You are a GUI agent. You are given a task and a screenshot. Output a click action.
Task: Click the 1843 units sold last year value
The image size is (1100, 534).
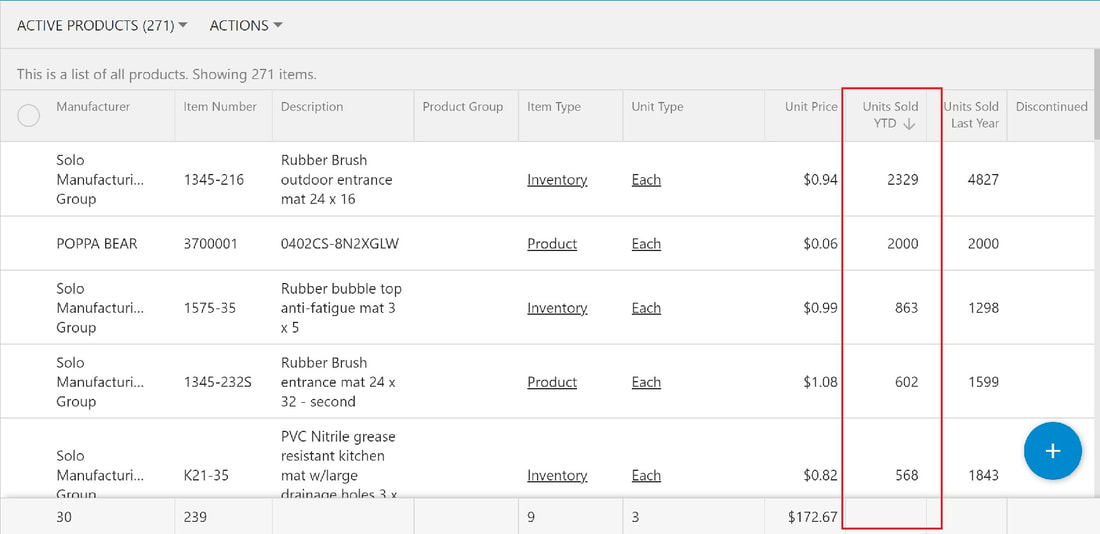pyautogui.click(x=983, y=475)
